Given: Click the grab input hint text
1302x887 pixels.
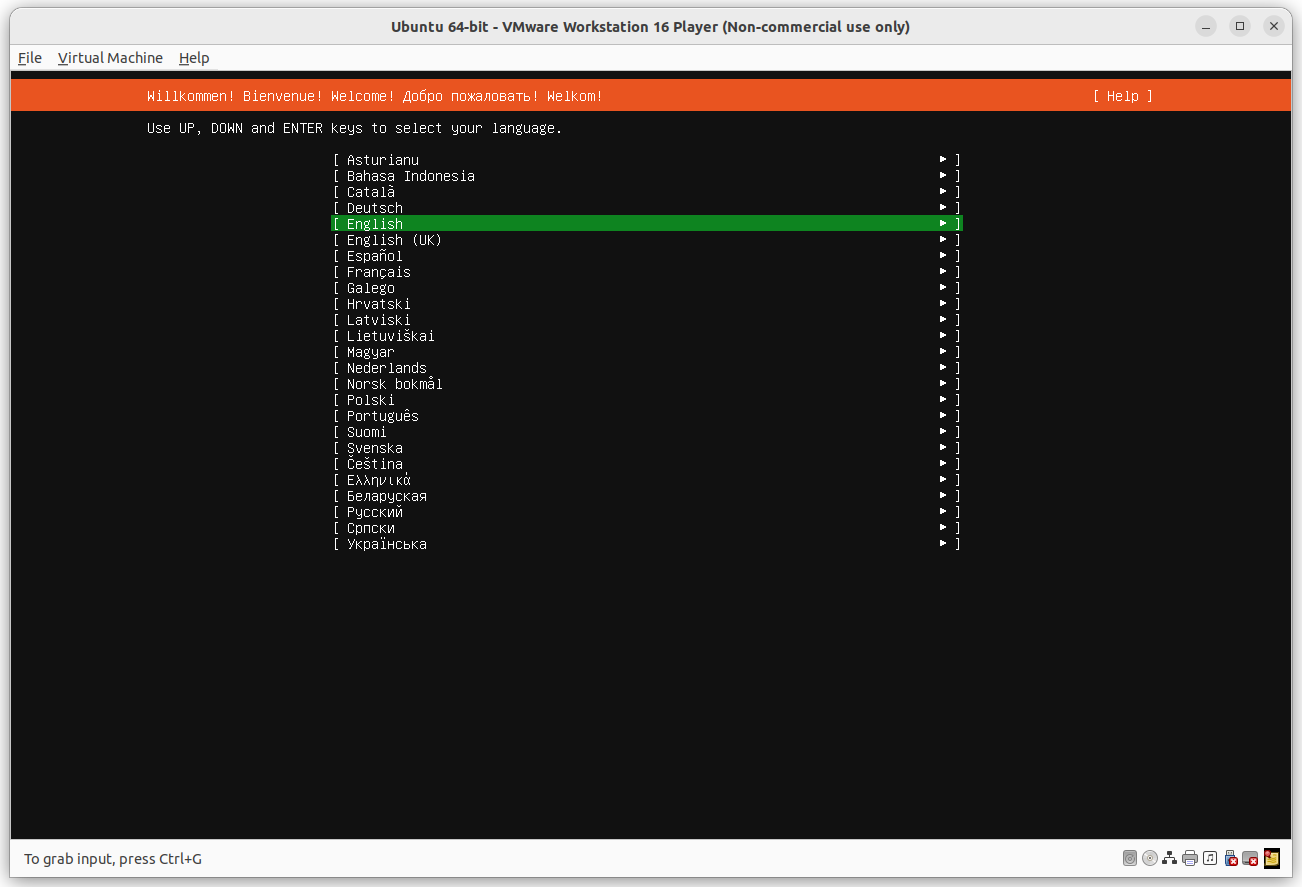Looking at the screenshot, I should [112, 858].
